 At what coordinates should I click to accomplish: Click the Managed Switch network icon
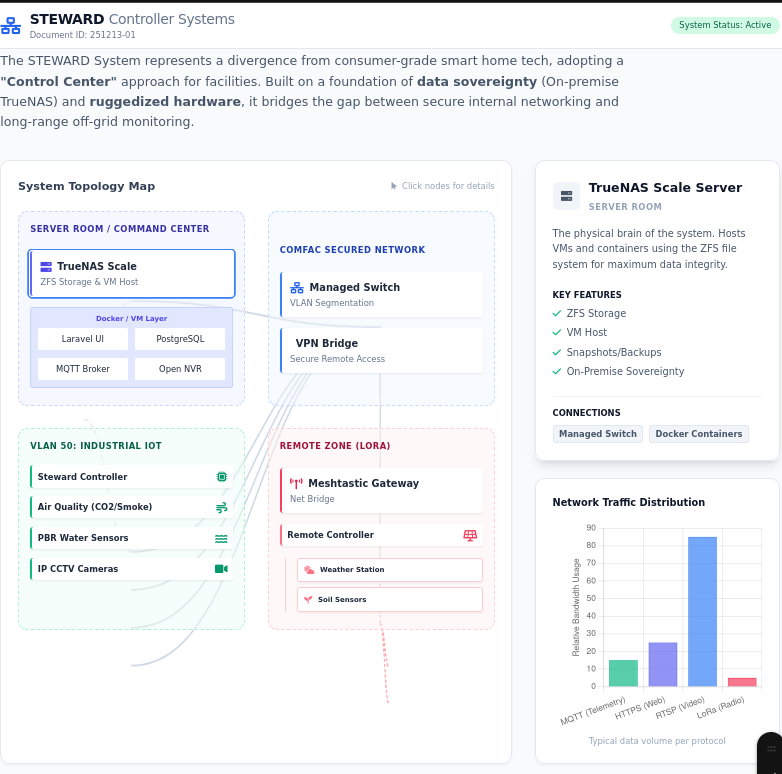(x=297, y=288)
